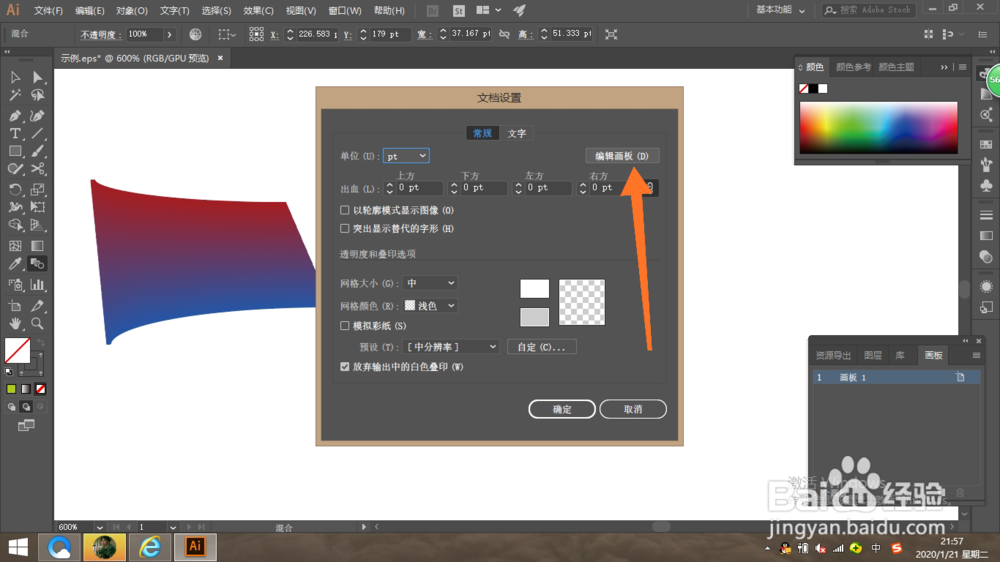Select the Column Graph tool
This screenshot has height=562, width=1000.
38,285
